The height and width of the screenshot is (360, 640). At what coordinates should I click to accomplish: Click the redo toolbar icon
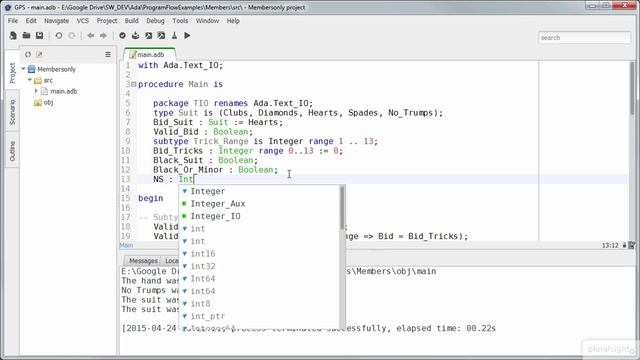[72, 36]
